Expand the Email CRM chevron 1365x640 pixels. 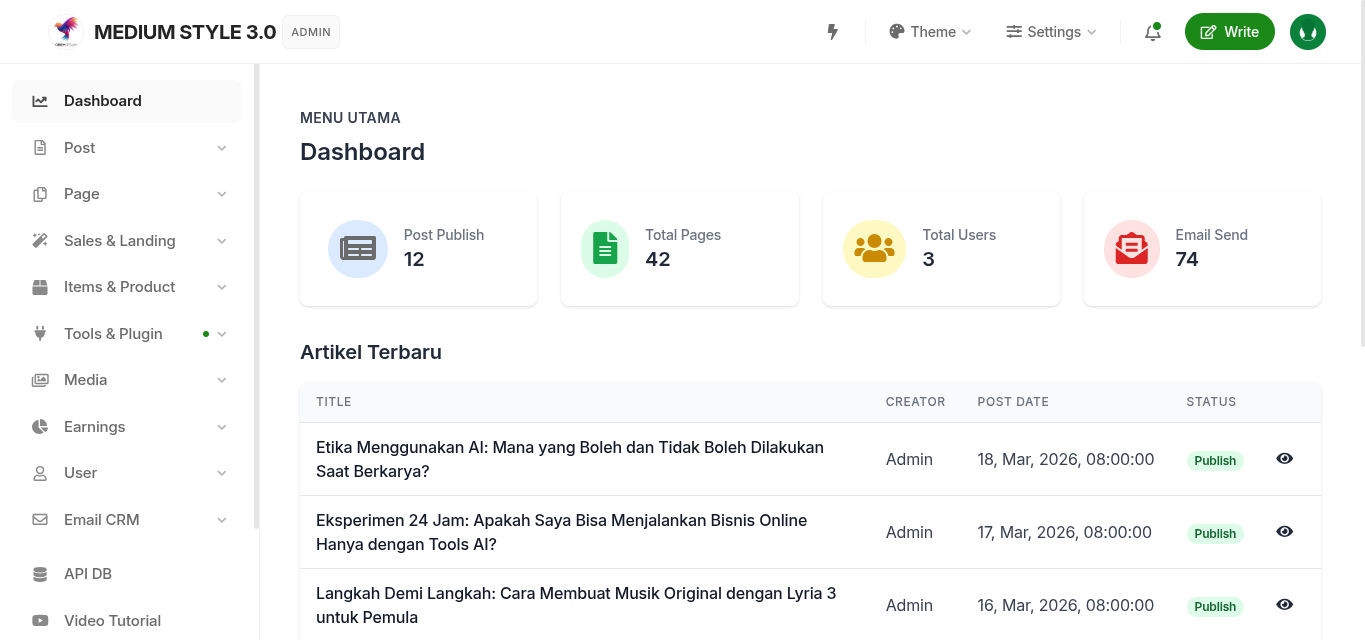pyautogui.click(x=222, y=520)
